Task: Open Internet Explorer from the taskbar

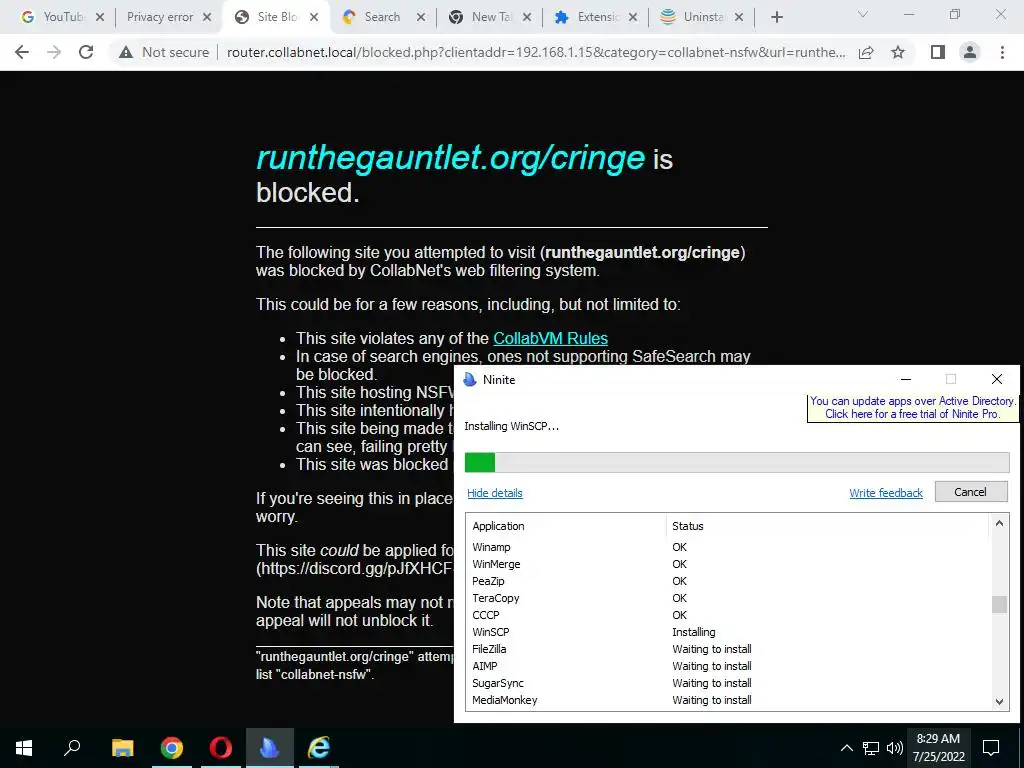Action: pos(319,748)
